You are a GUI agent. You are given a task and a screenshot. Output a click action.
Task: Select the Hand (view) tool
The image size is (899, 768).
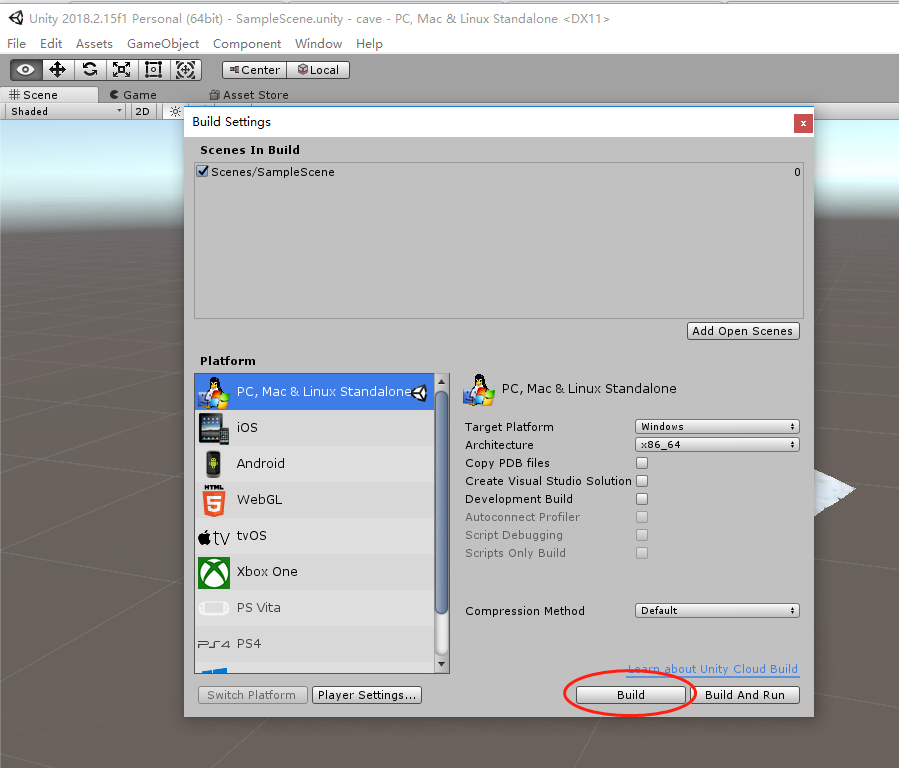[x=26, y=70]
